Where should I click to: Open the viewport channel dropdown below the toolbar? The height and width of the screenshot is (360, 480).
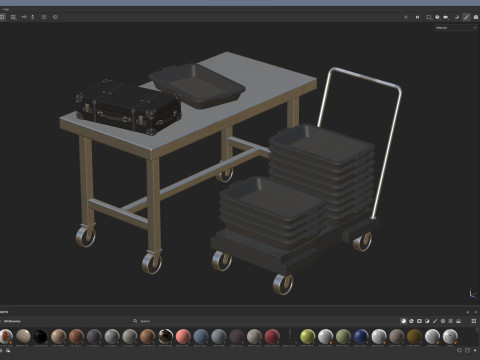[x=456, y=28]
